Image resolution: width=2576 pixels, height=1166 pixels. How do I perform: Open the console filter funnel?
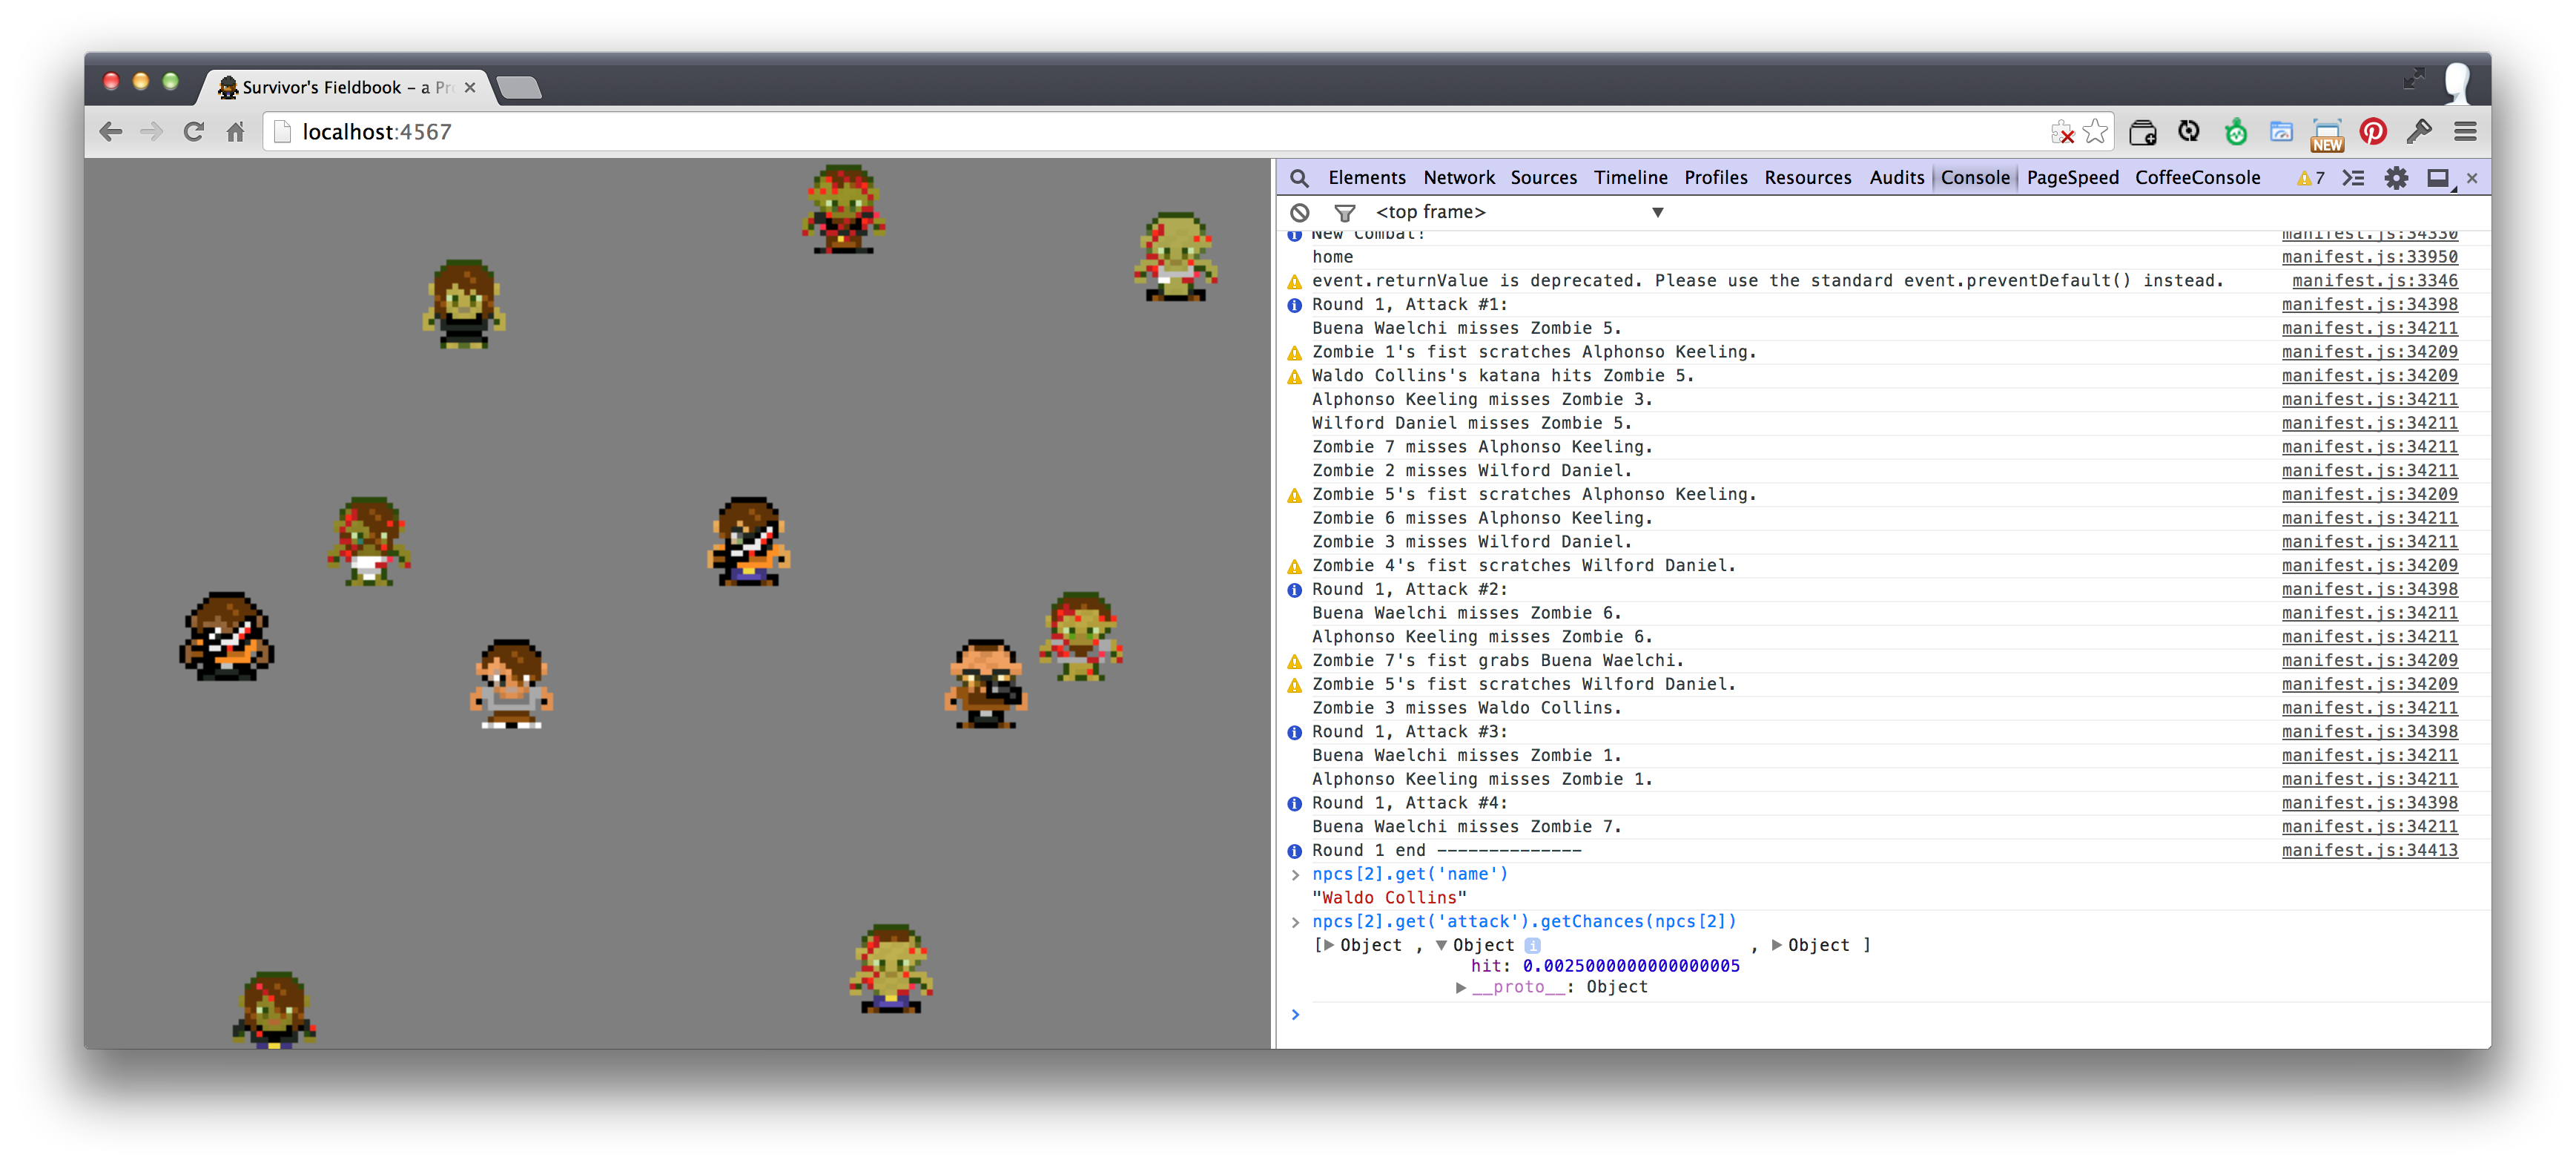point(1344,212)
